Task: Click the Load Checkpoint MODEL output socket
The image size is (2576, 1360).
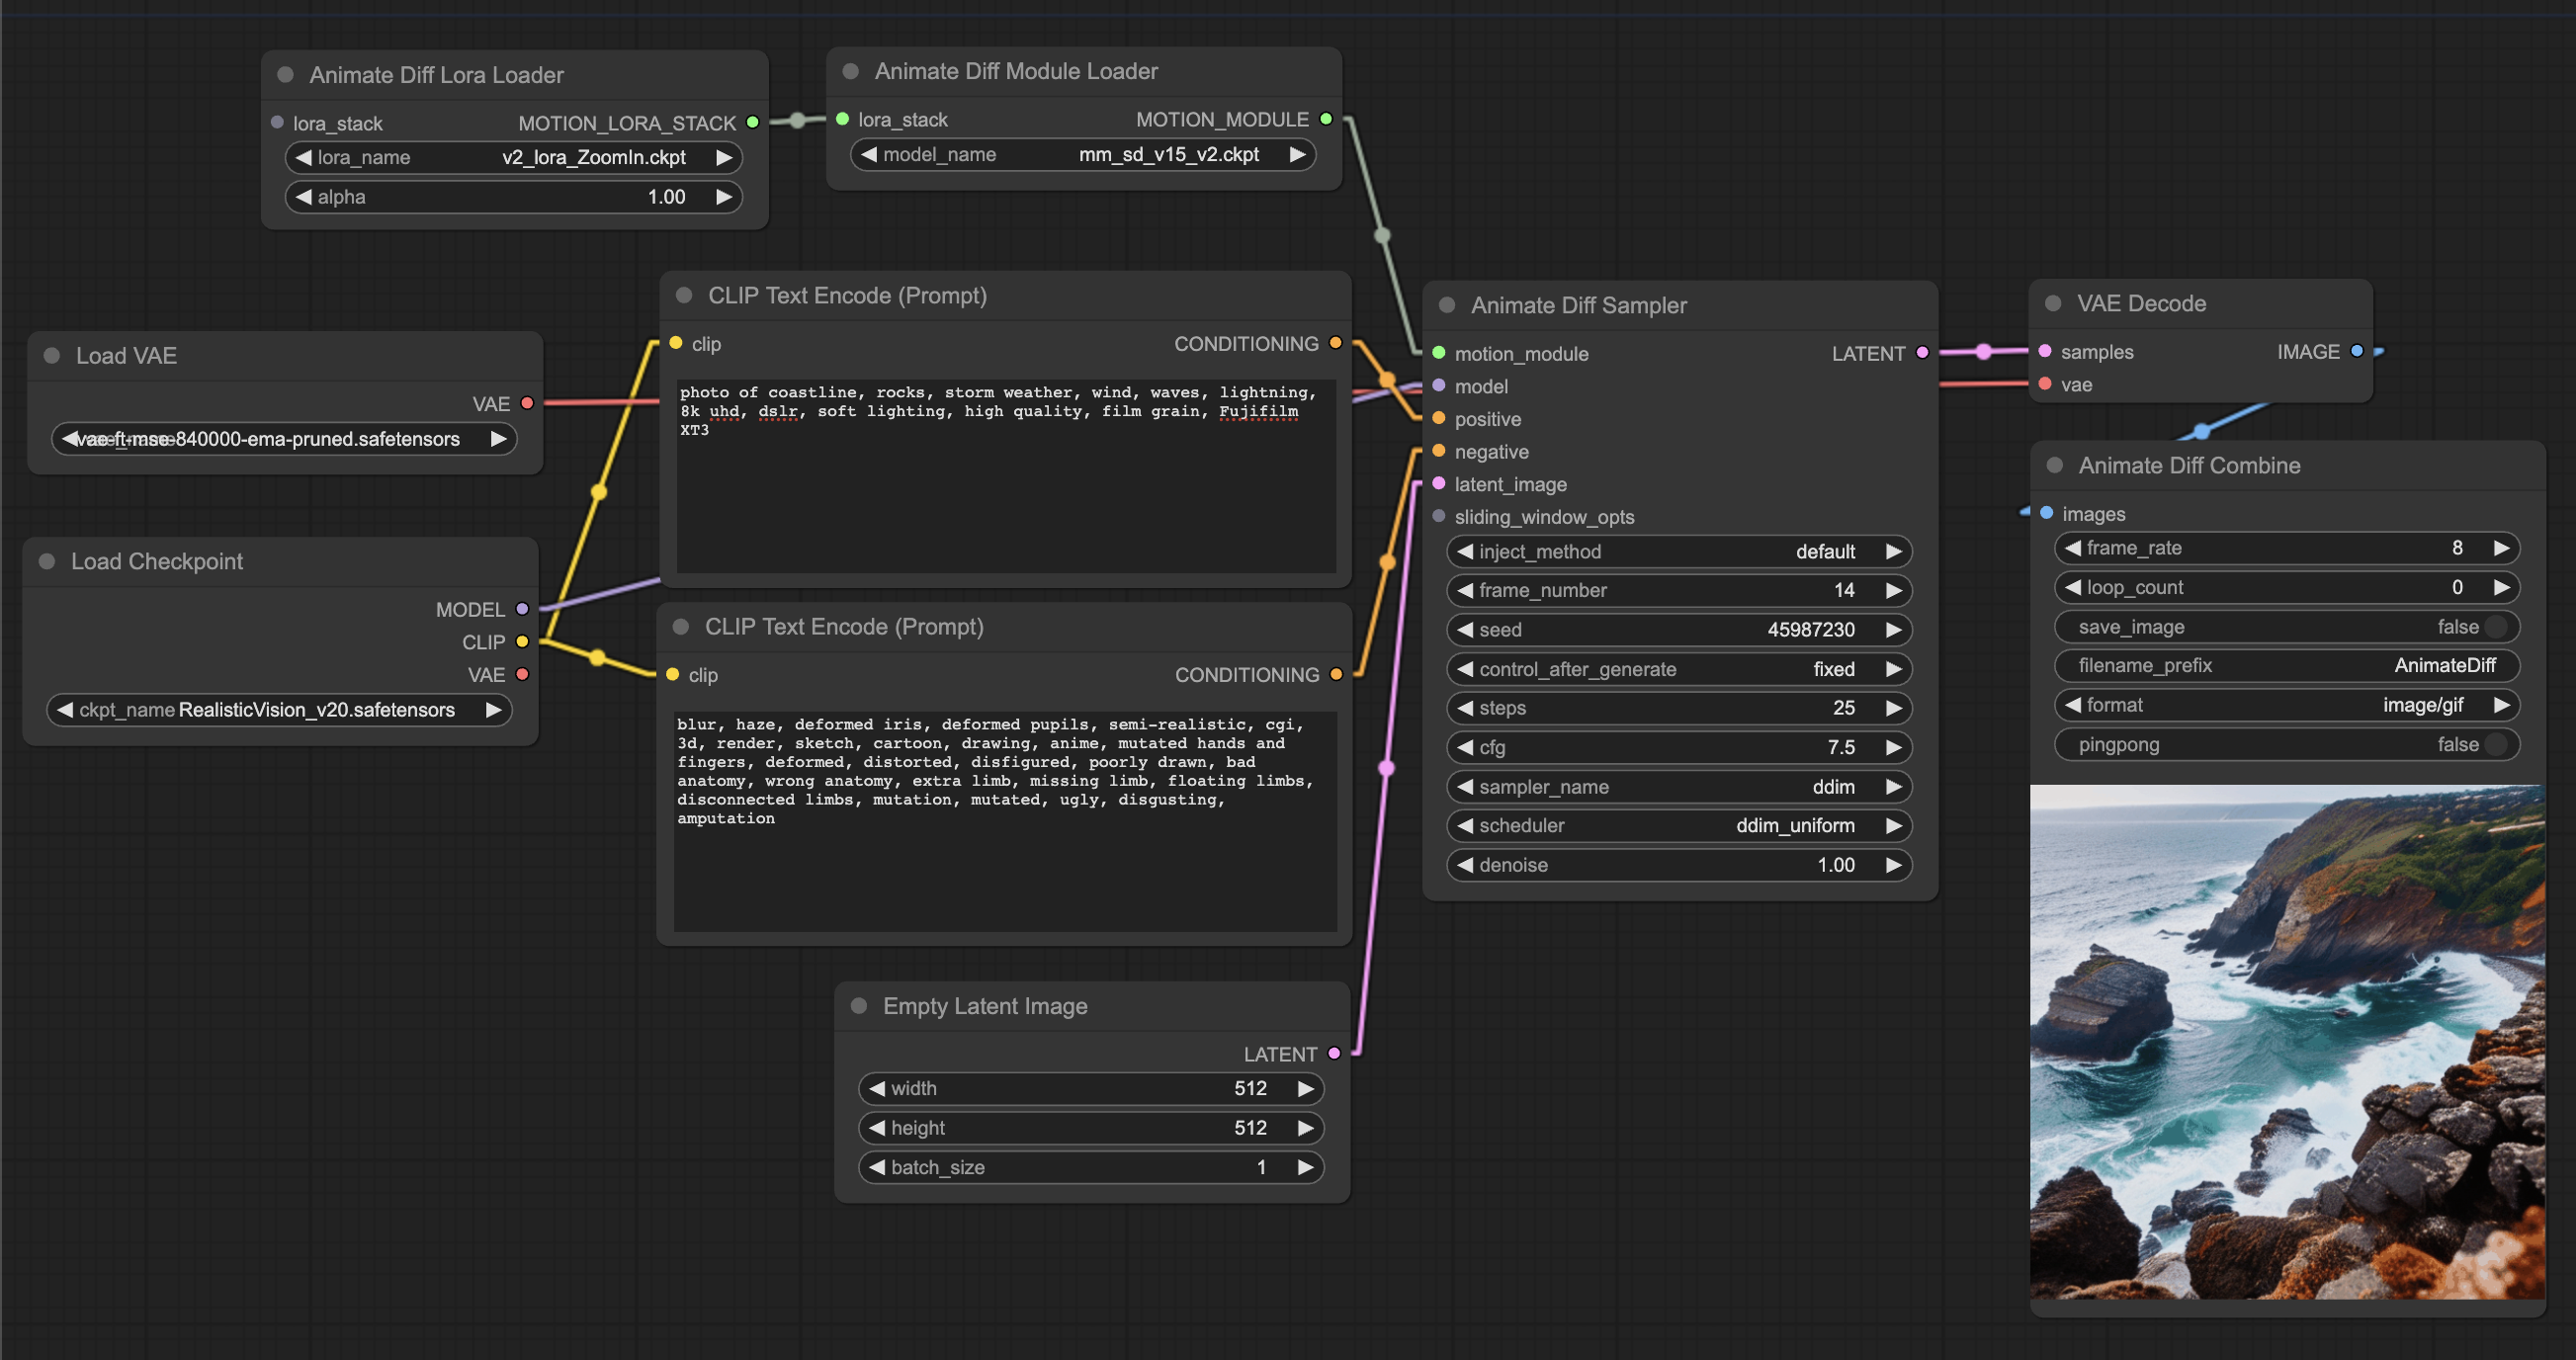Action: (x=522, y=609)
